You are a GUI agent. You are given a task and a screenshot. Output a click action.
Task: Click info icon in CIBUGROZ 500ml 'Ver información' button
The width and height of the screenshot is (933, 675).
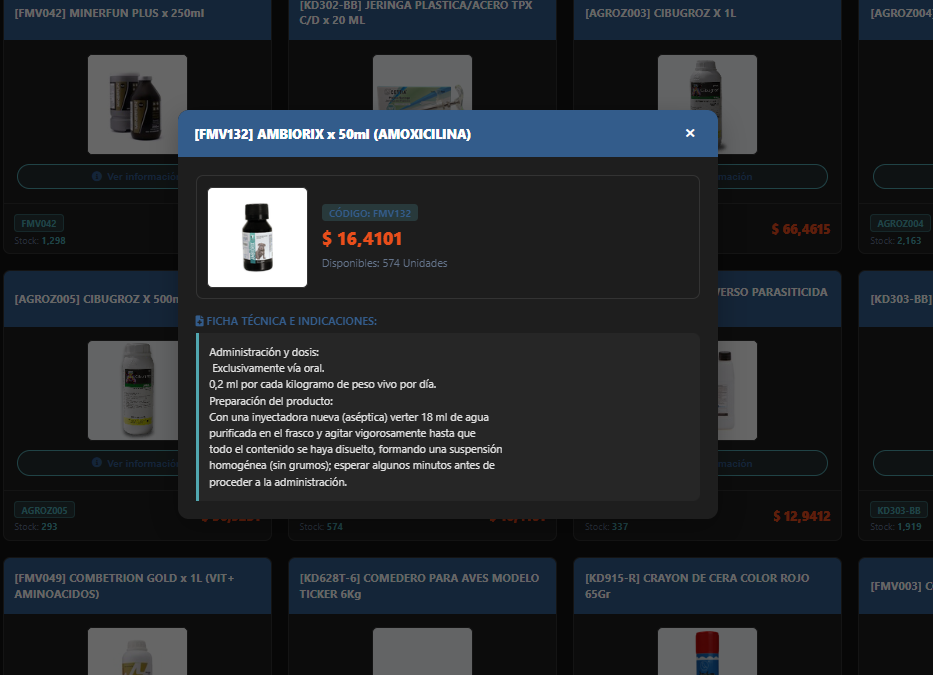point(97,462)
